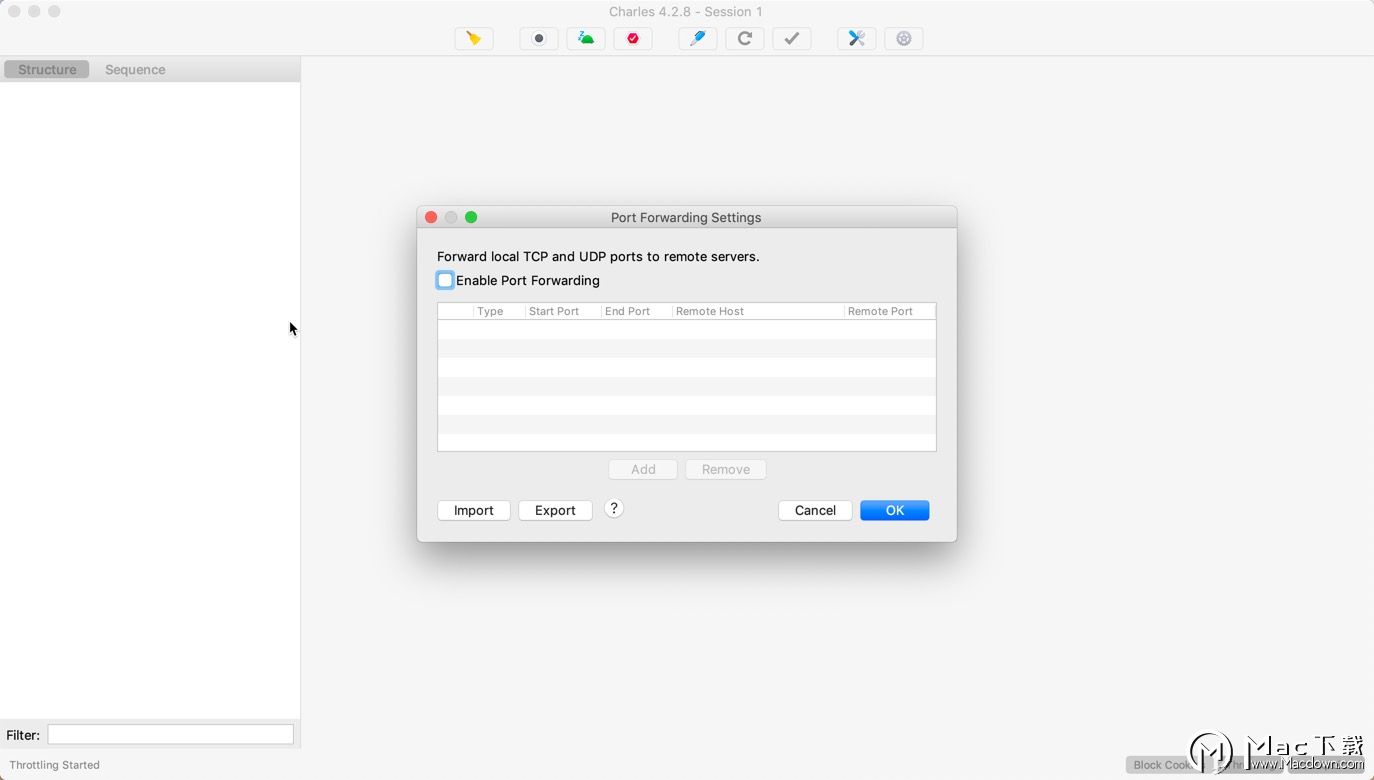
Task: Open Settings with the gear icon
Action: (x=904, y=39)
